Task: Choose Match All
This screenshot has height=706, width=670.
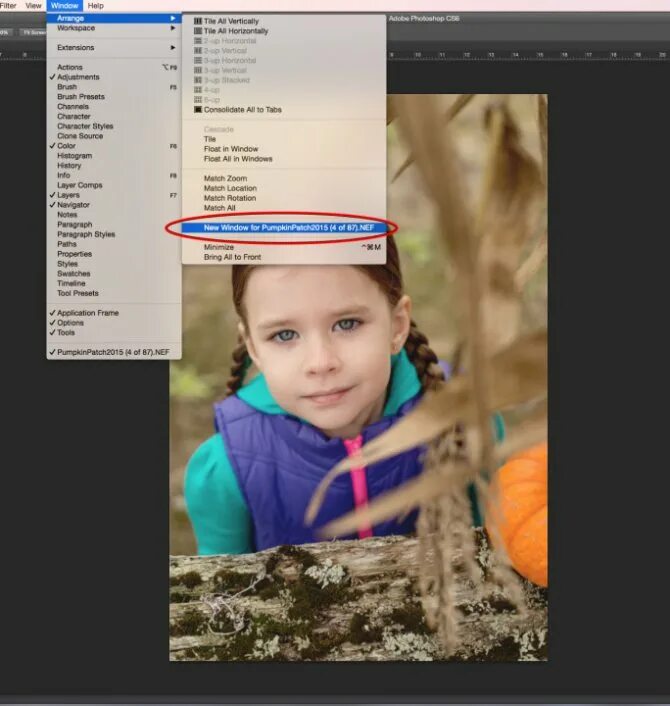Action: [284, 208]
